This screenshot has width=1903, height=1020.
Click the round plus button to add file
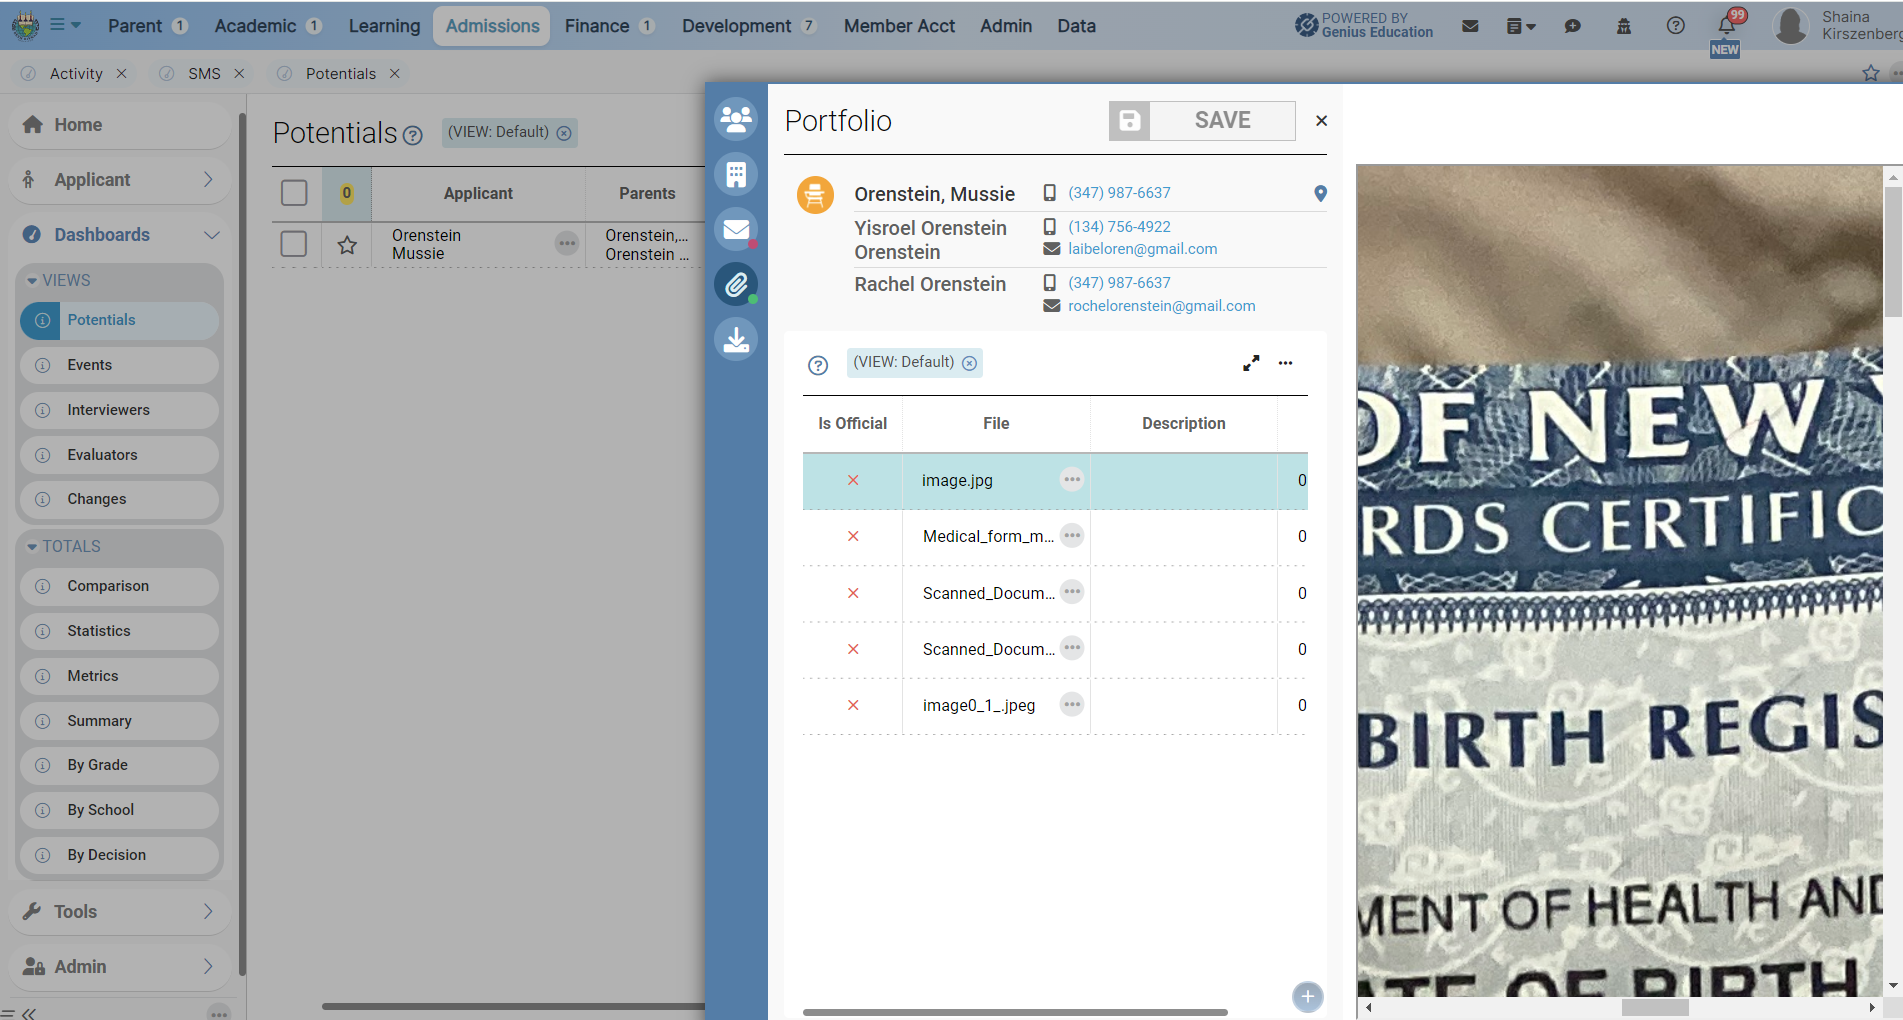coord(1307,996)
